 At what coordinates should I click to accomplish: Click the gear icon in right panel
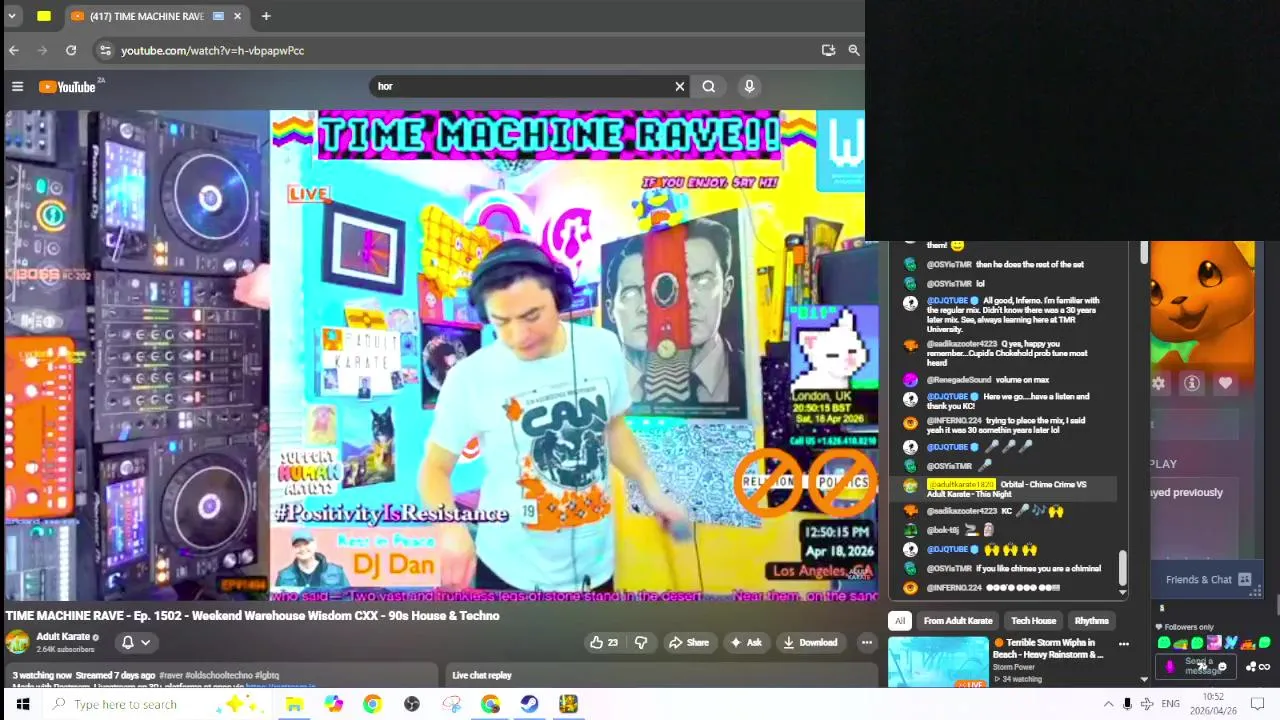pos(1158,383)
